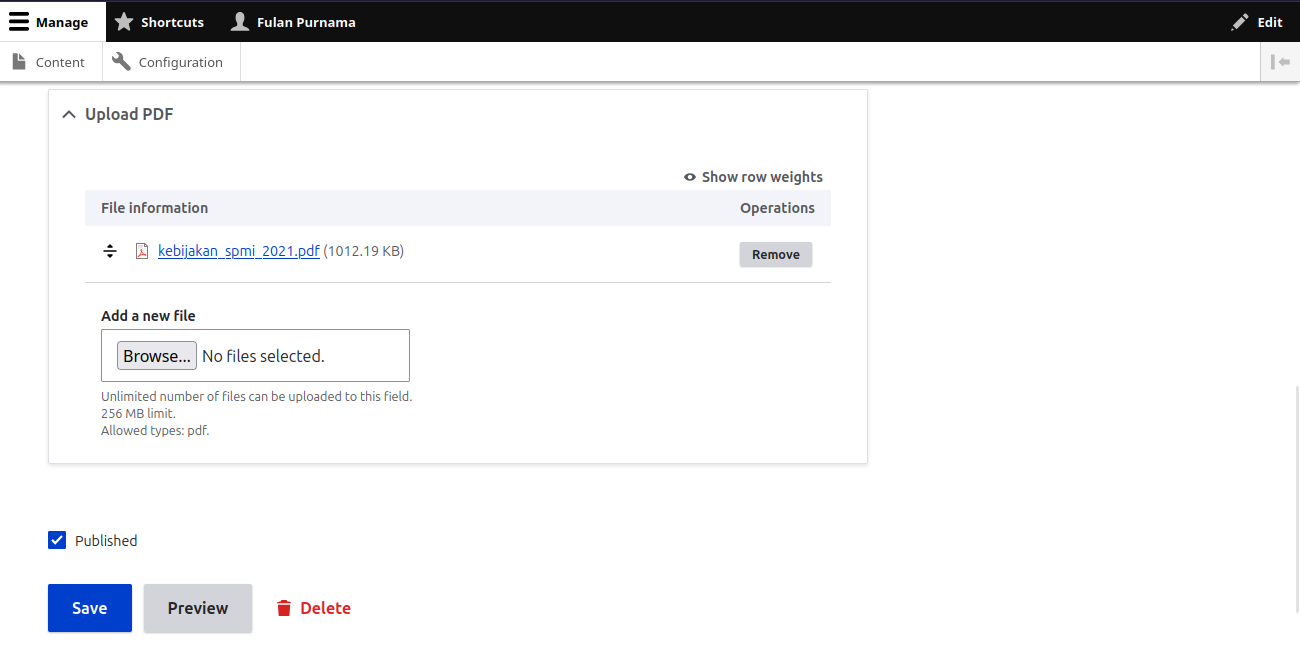This screenshot has height=653, width=1300.
Task: Preview the content
Action: coord(198,608)
